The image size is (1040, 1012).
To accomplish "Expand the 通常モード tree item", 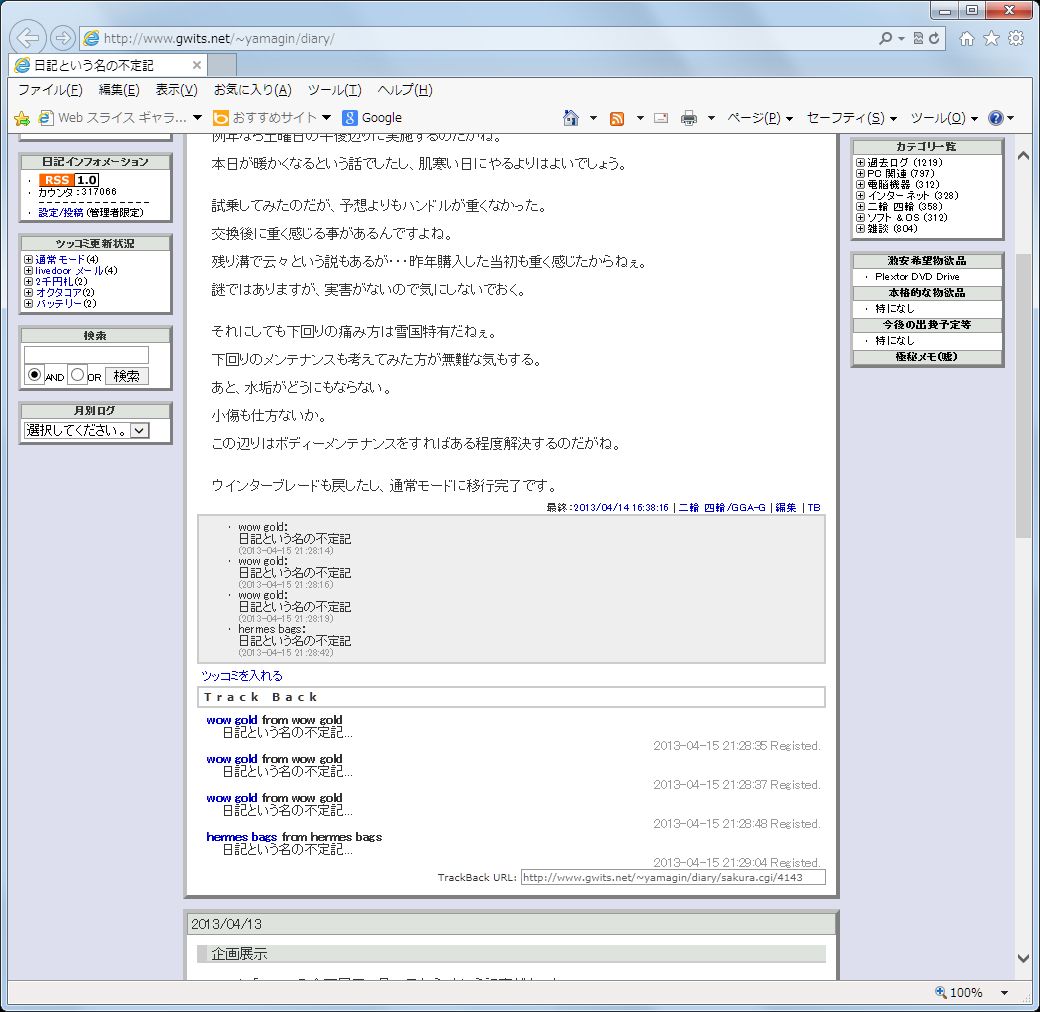I will pos(28,260).
